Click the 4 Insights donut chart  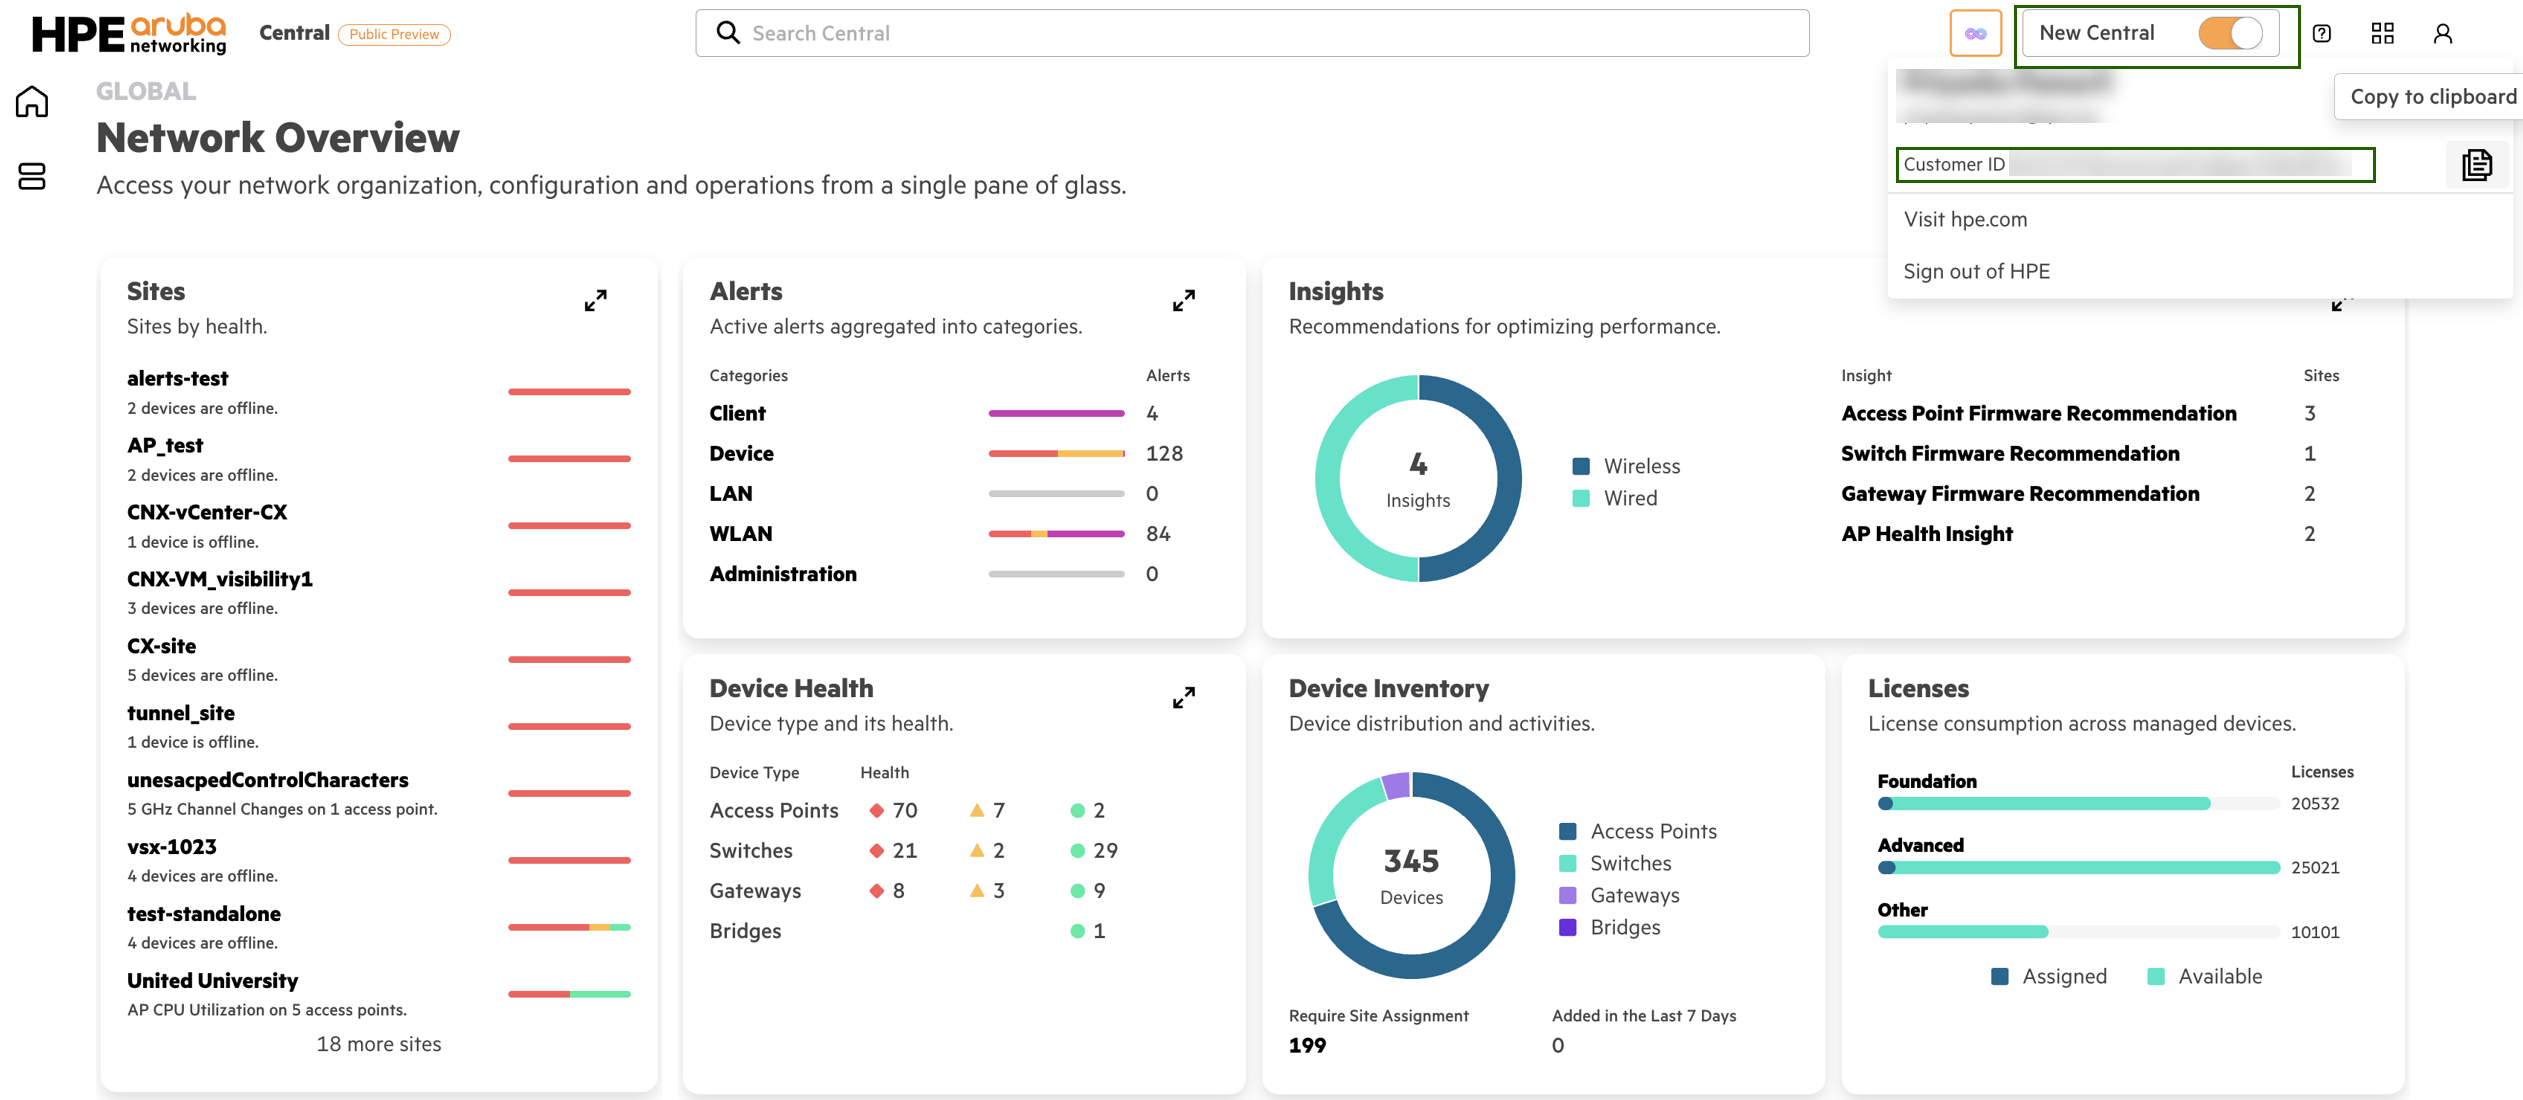click(1418, 478)
